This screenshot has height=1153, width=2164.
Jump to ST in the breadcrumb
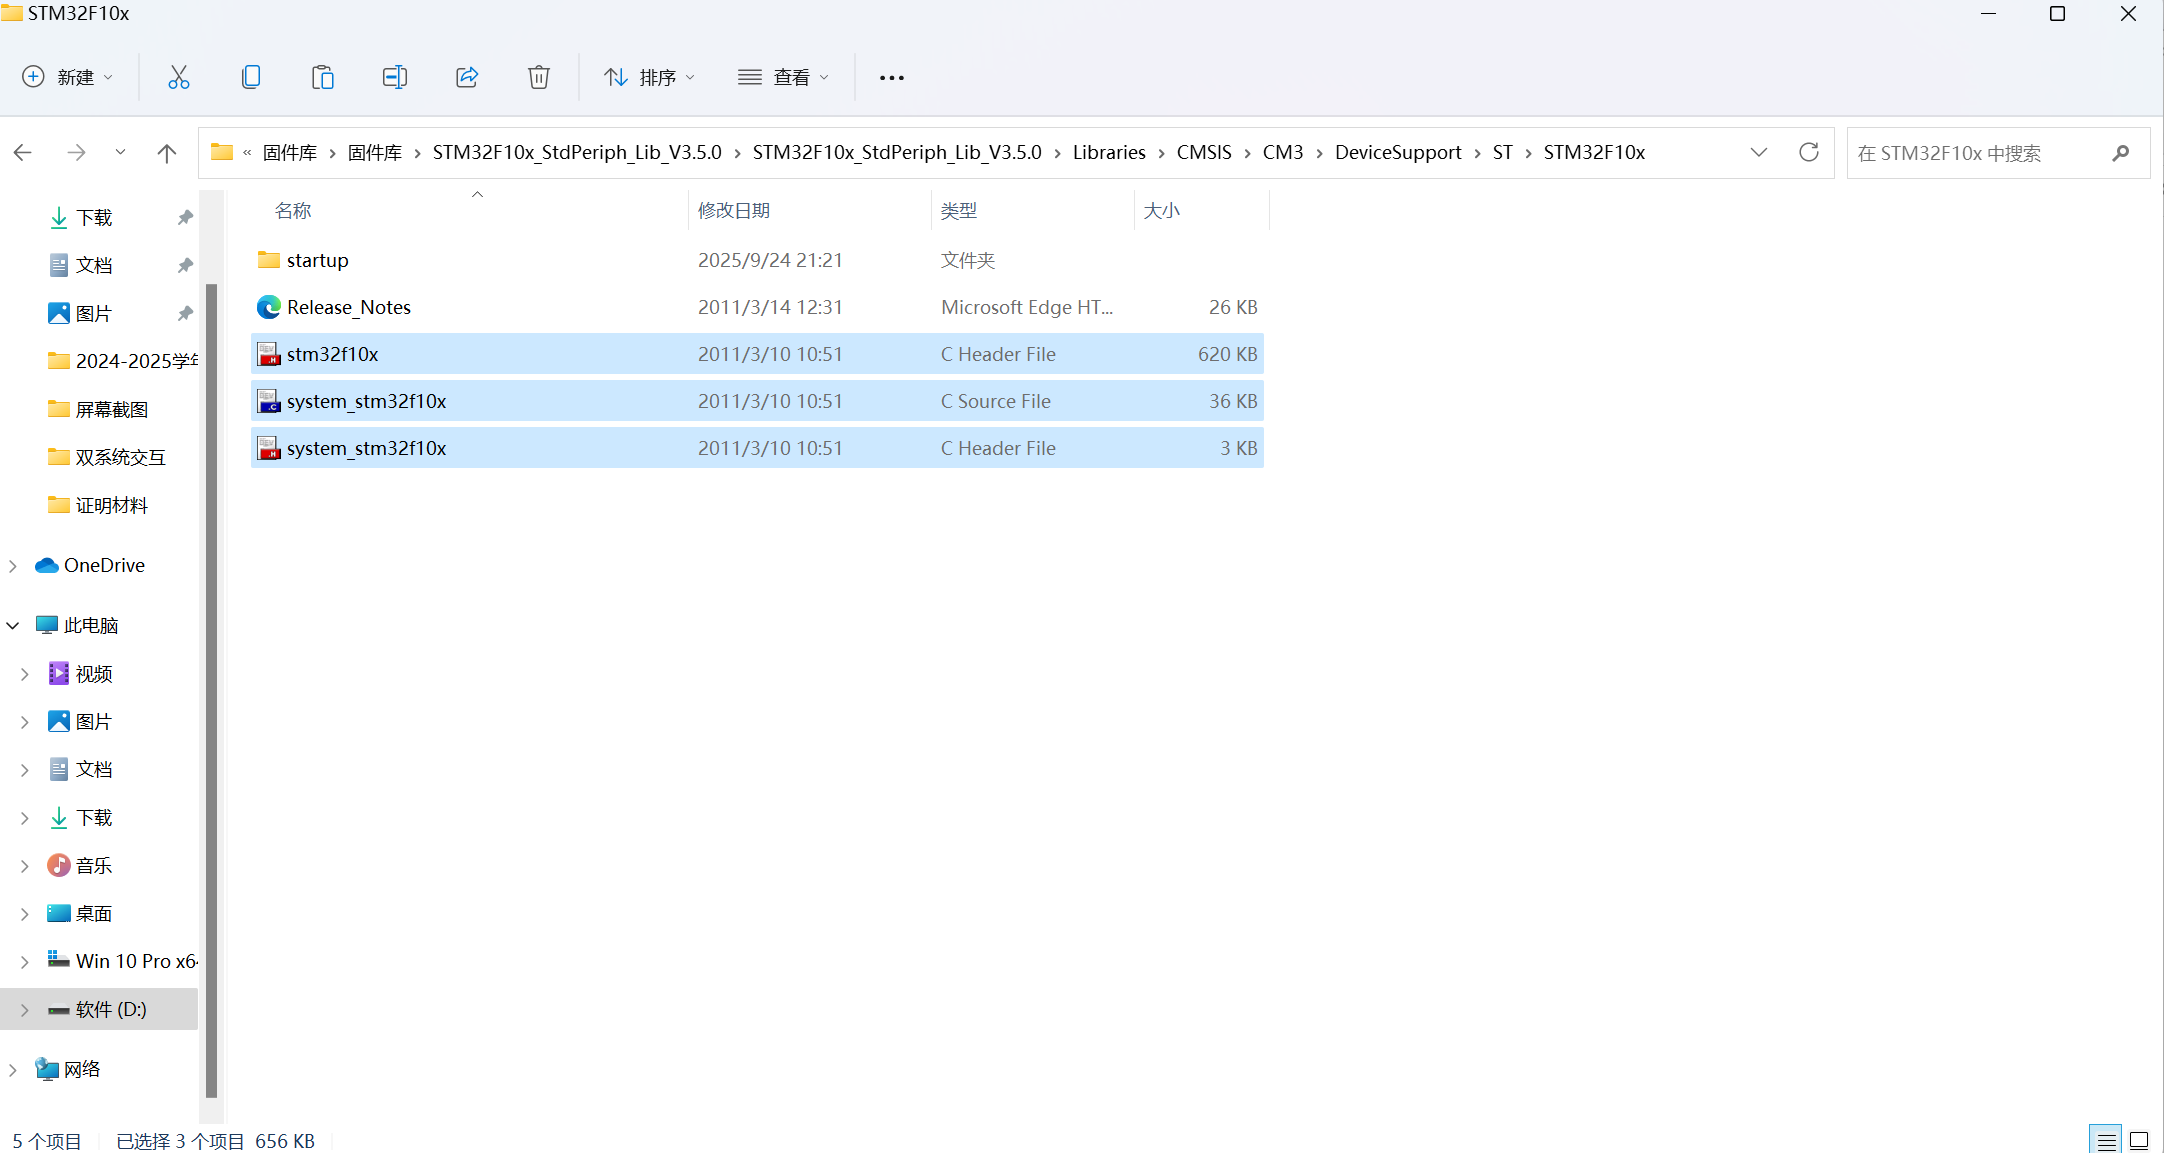(1502, 152)
